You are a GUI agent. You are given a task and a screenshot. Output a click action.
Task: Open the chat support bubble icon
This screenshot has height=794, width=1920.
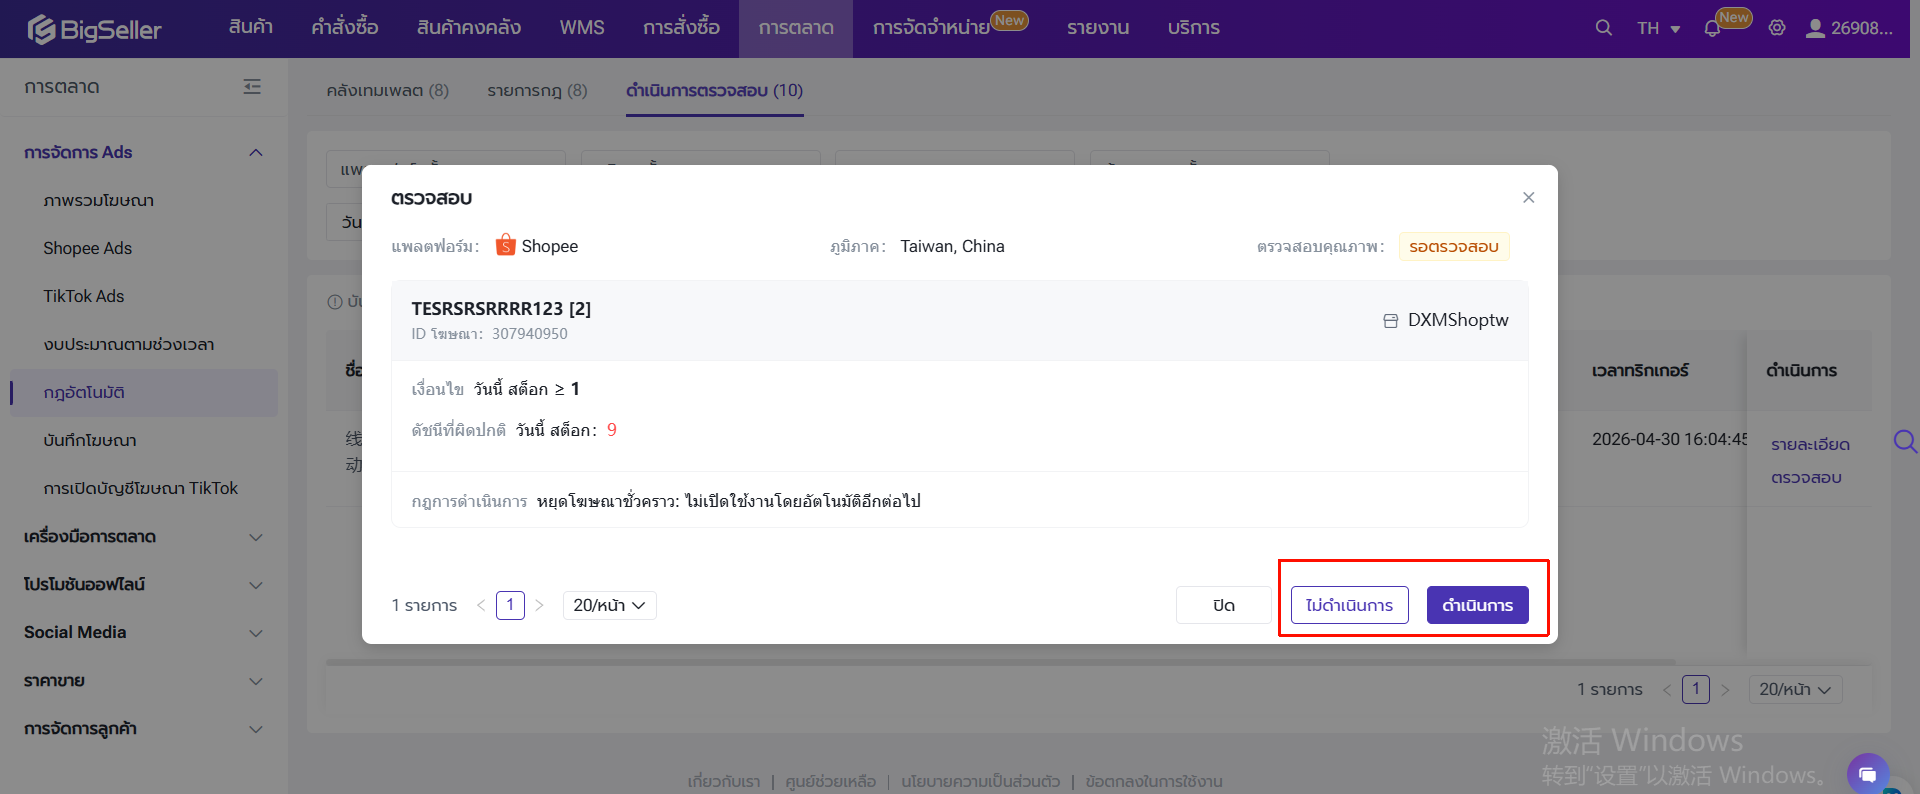1867,774
